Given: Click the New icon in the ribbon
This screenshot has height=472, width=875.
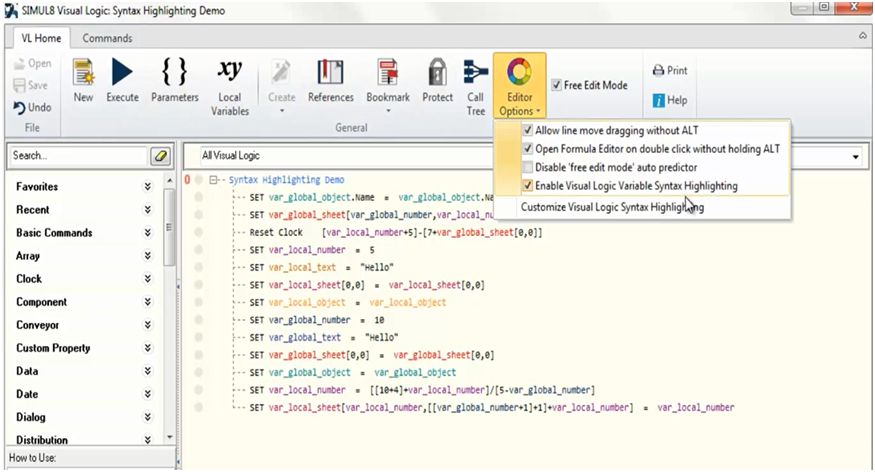Looking at the screenshot, I should point(83,72).
